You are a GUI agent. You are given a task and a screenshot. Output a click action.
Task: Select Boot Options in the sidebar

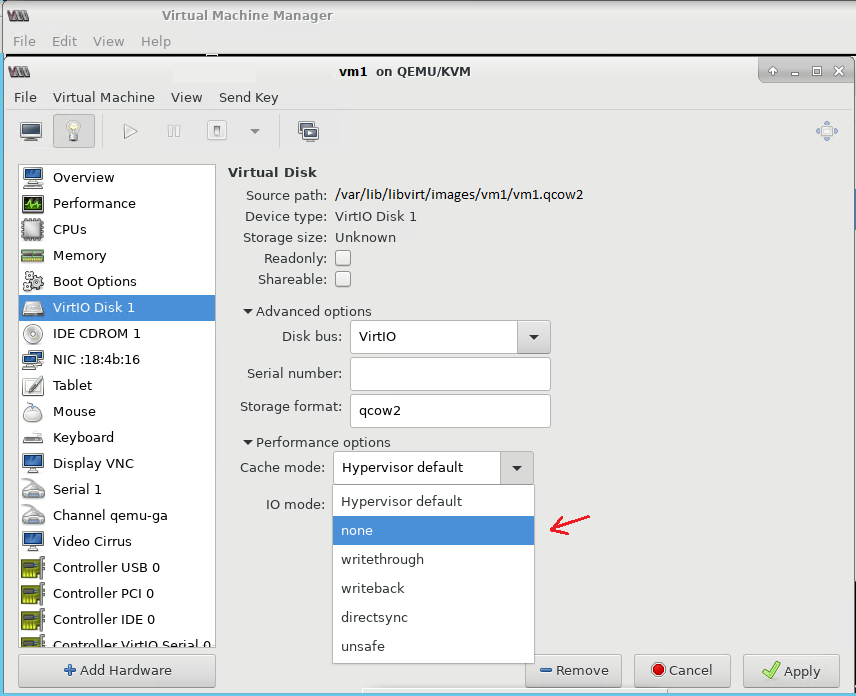90,281
